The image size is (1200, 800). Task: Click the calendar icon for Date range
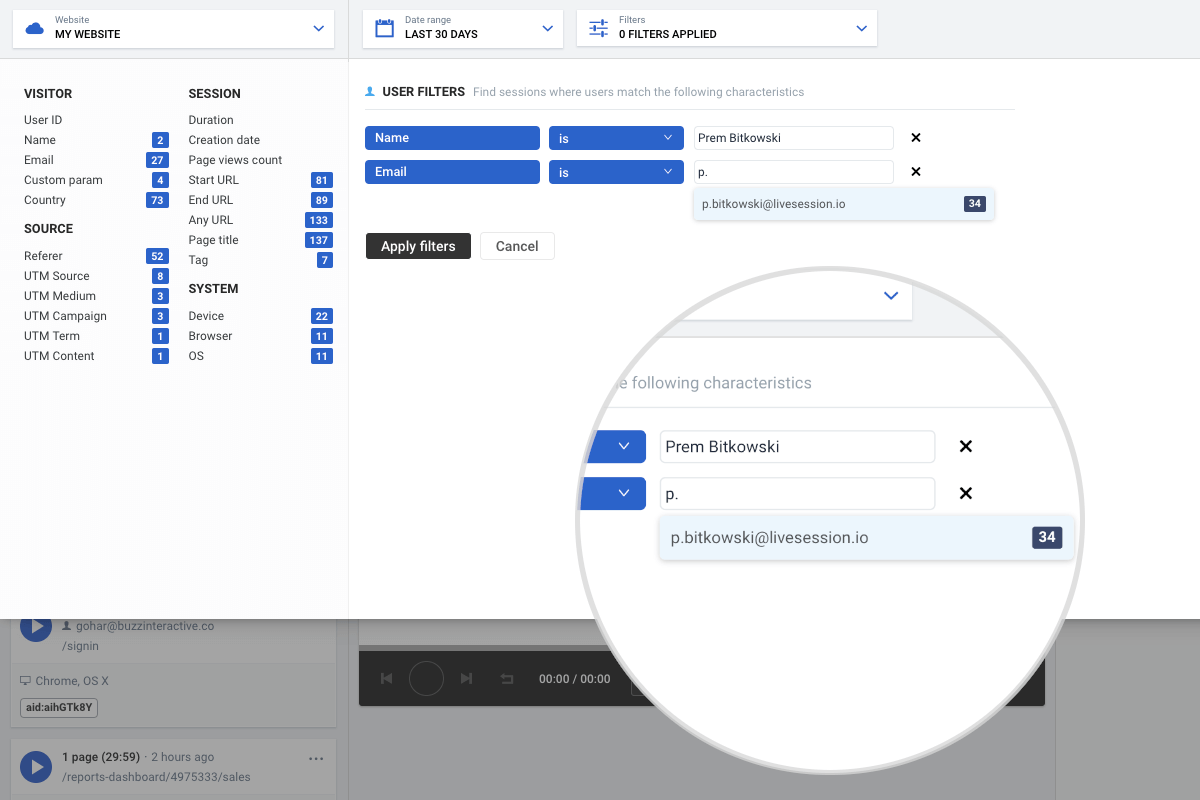point(384,28)
